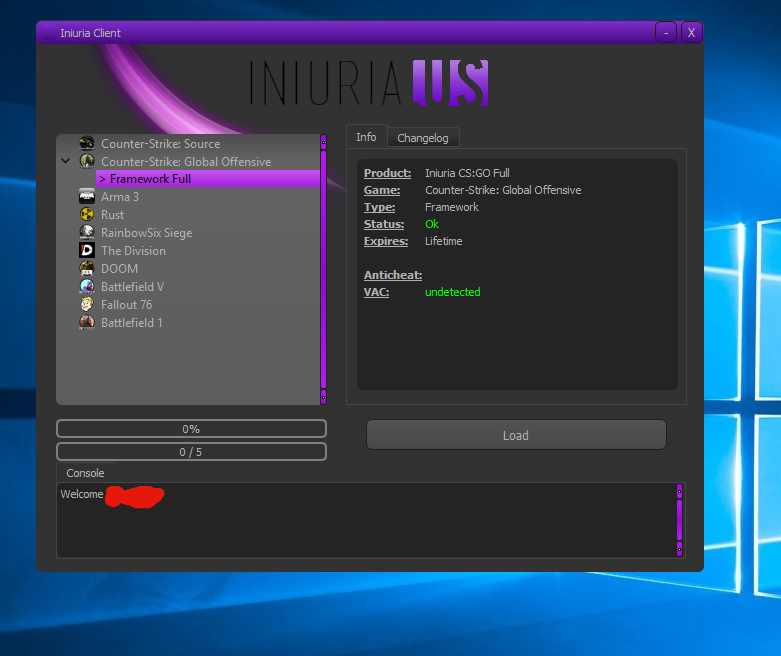The width and height of the screenshot is (781, 656).
Task: Select Counter-Strike: Source in the game list
Action: coord(160,144)
